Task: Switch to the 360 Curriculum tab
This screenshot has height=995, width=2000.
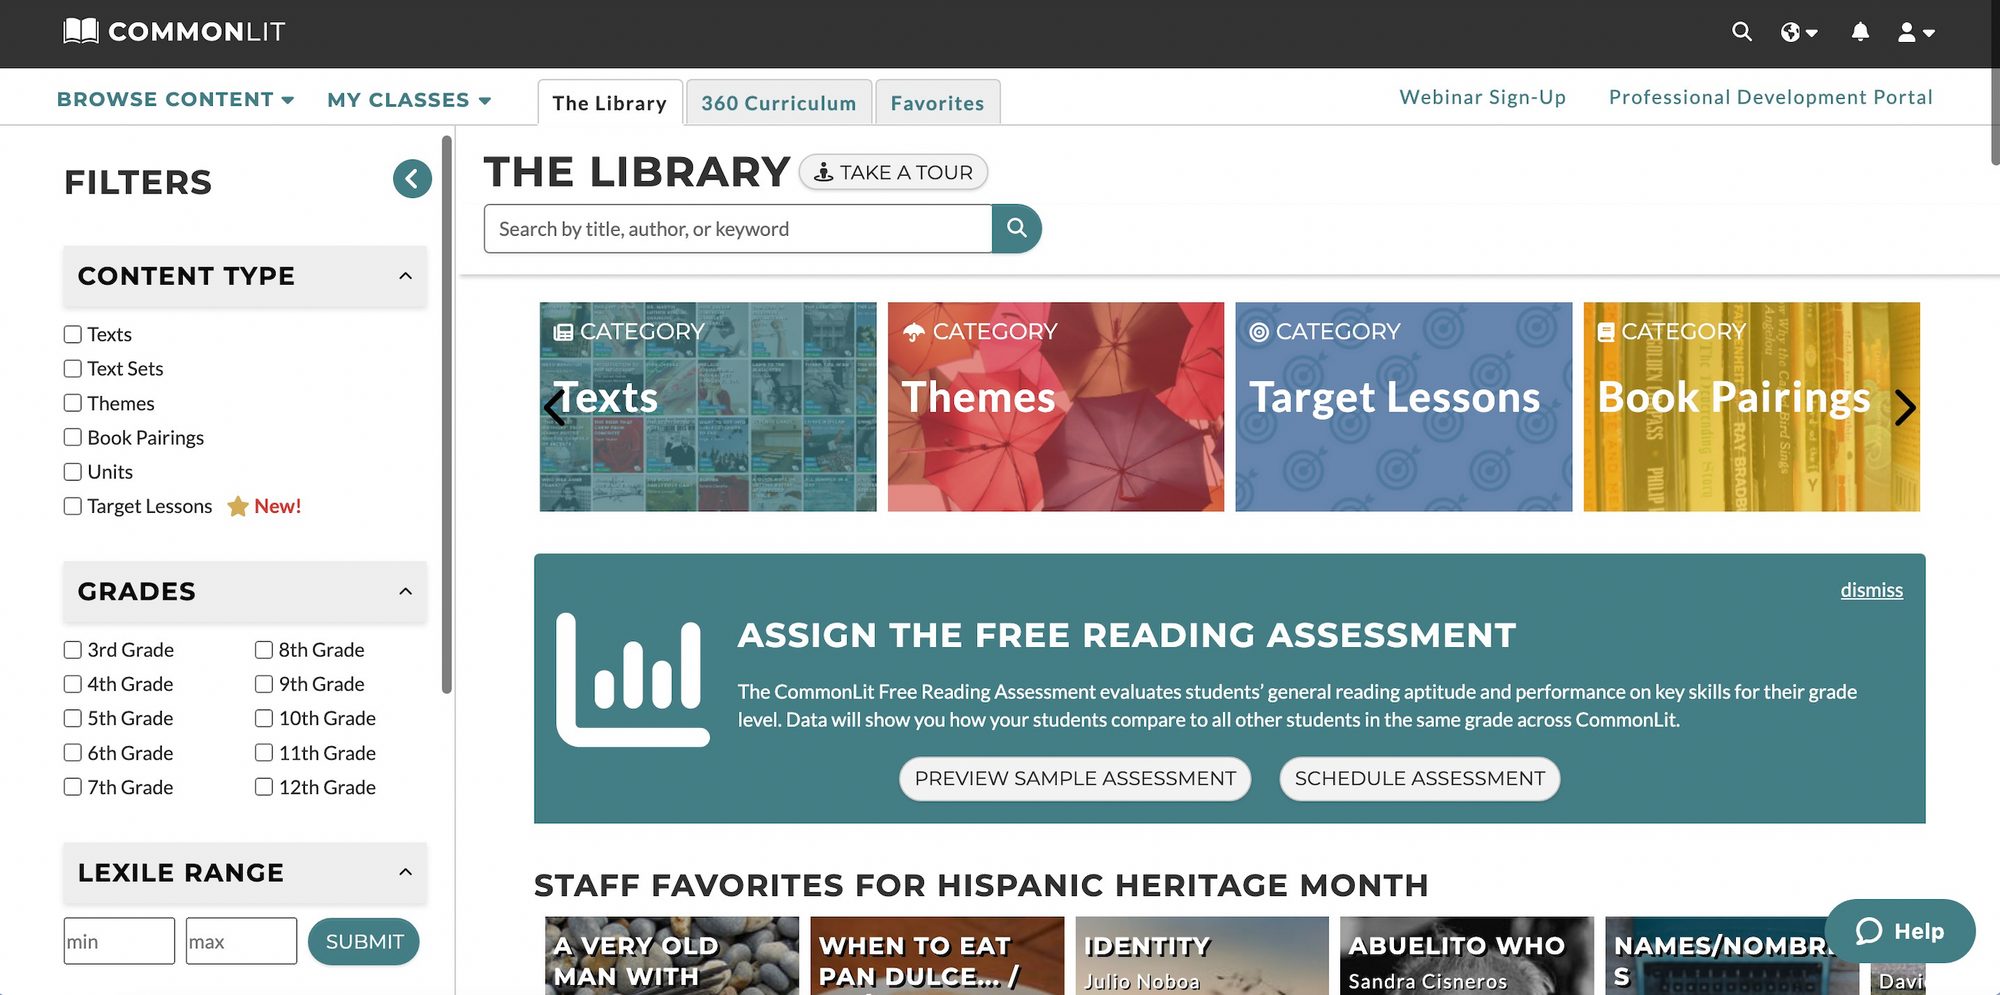Action: [779, 103]
